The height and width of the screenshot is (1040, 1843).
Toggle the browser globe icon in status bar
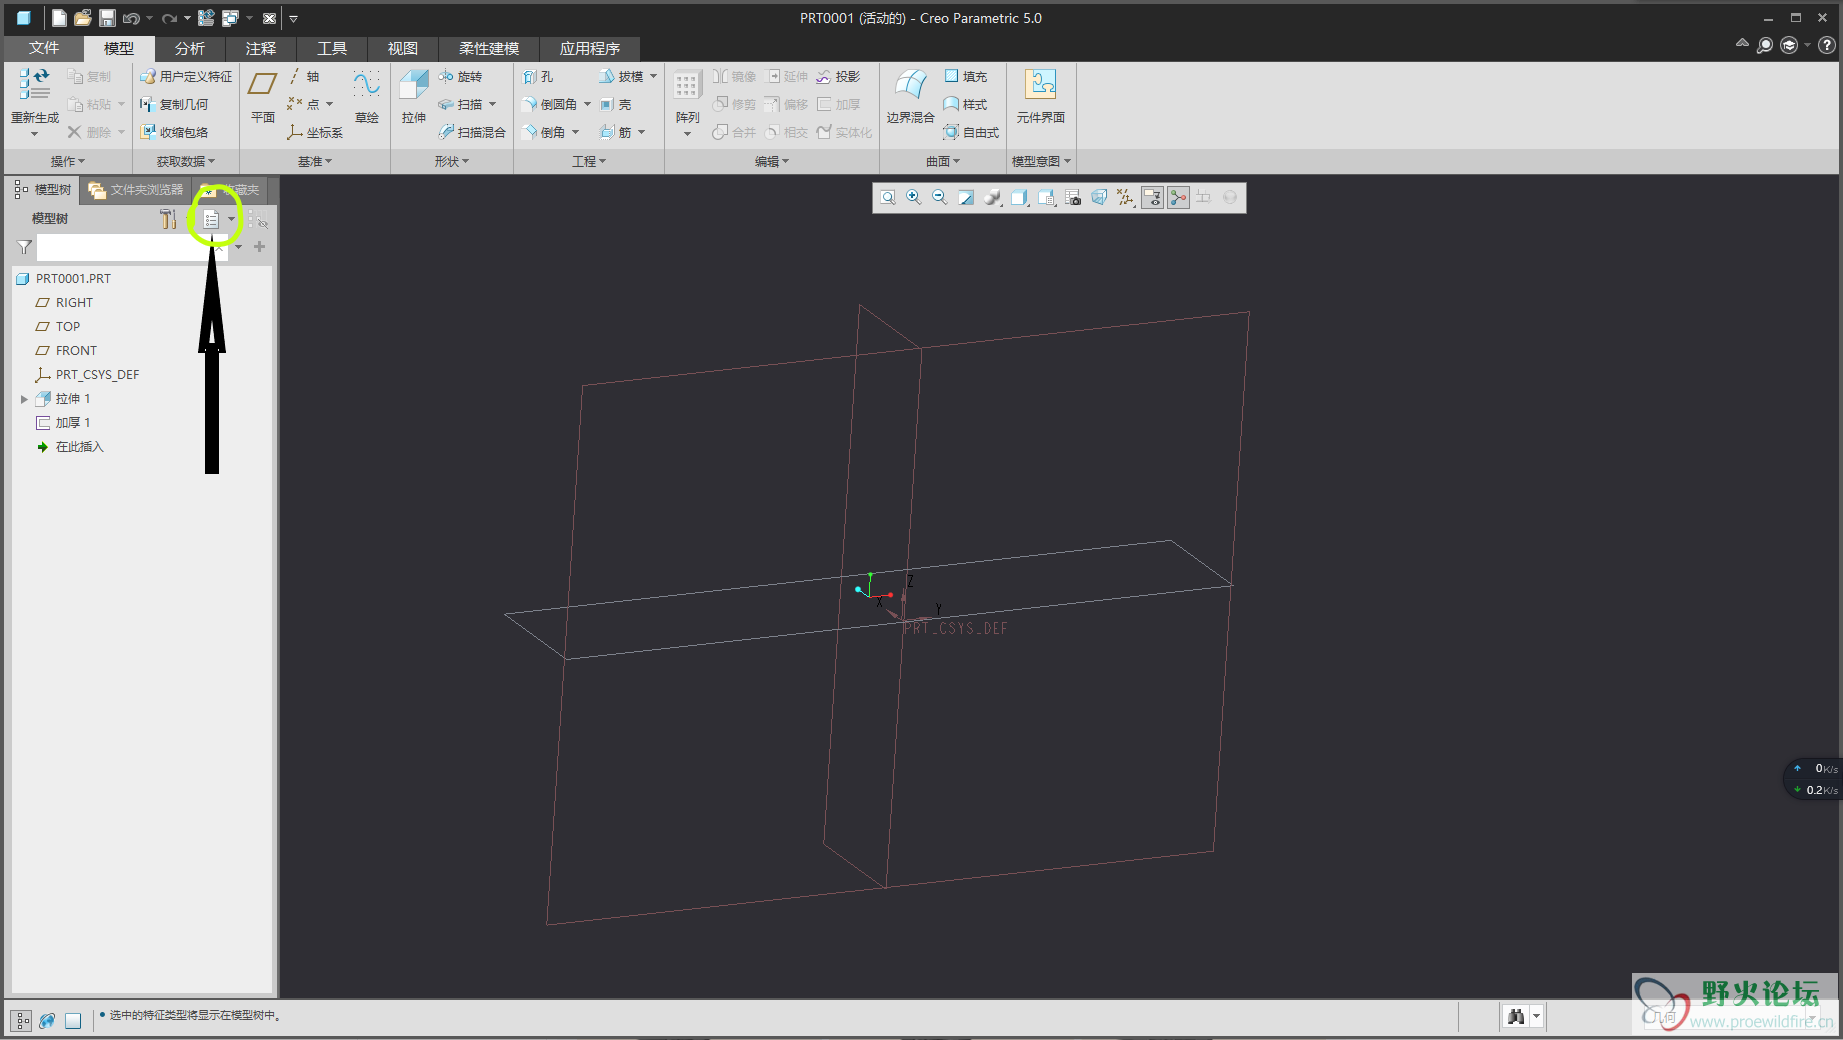pyautogui.click(x=47, y=1020)
